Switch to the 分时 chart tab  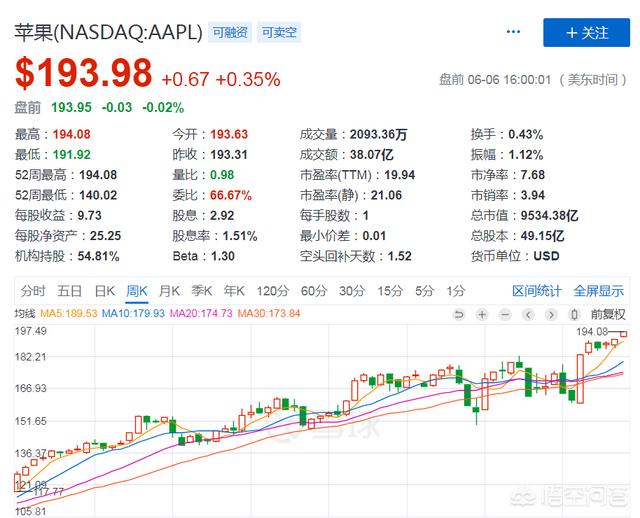tap(33, 291)
